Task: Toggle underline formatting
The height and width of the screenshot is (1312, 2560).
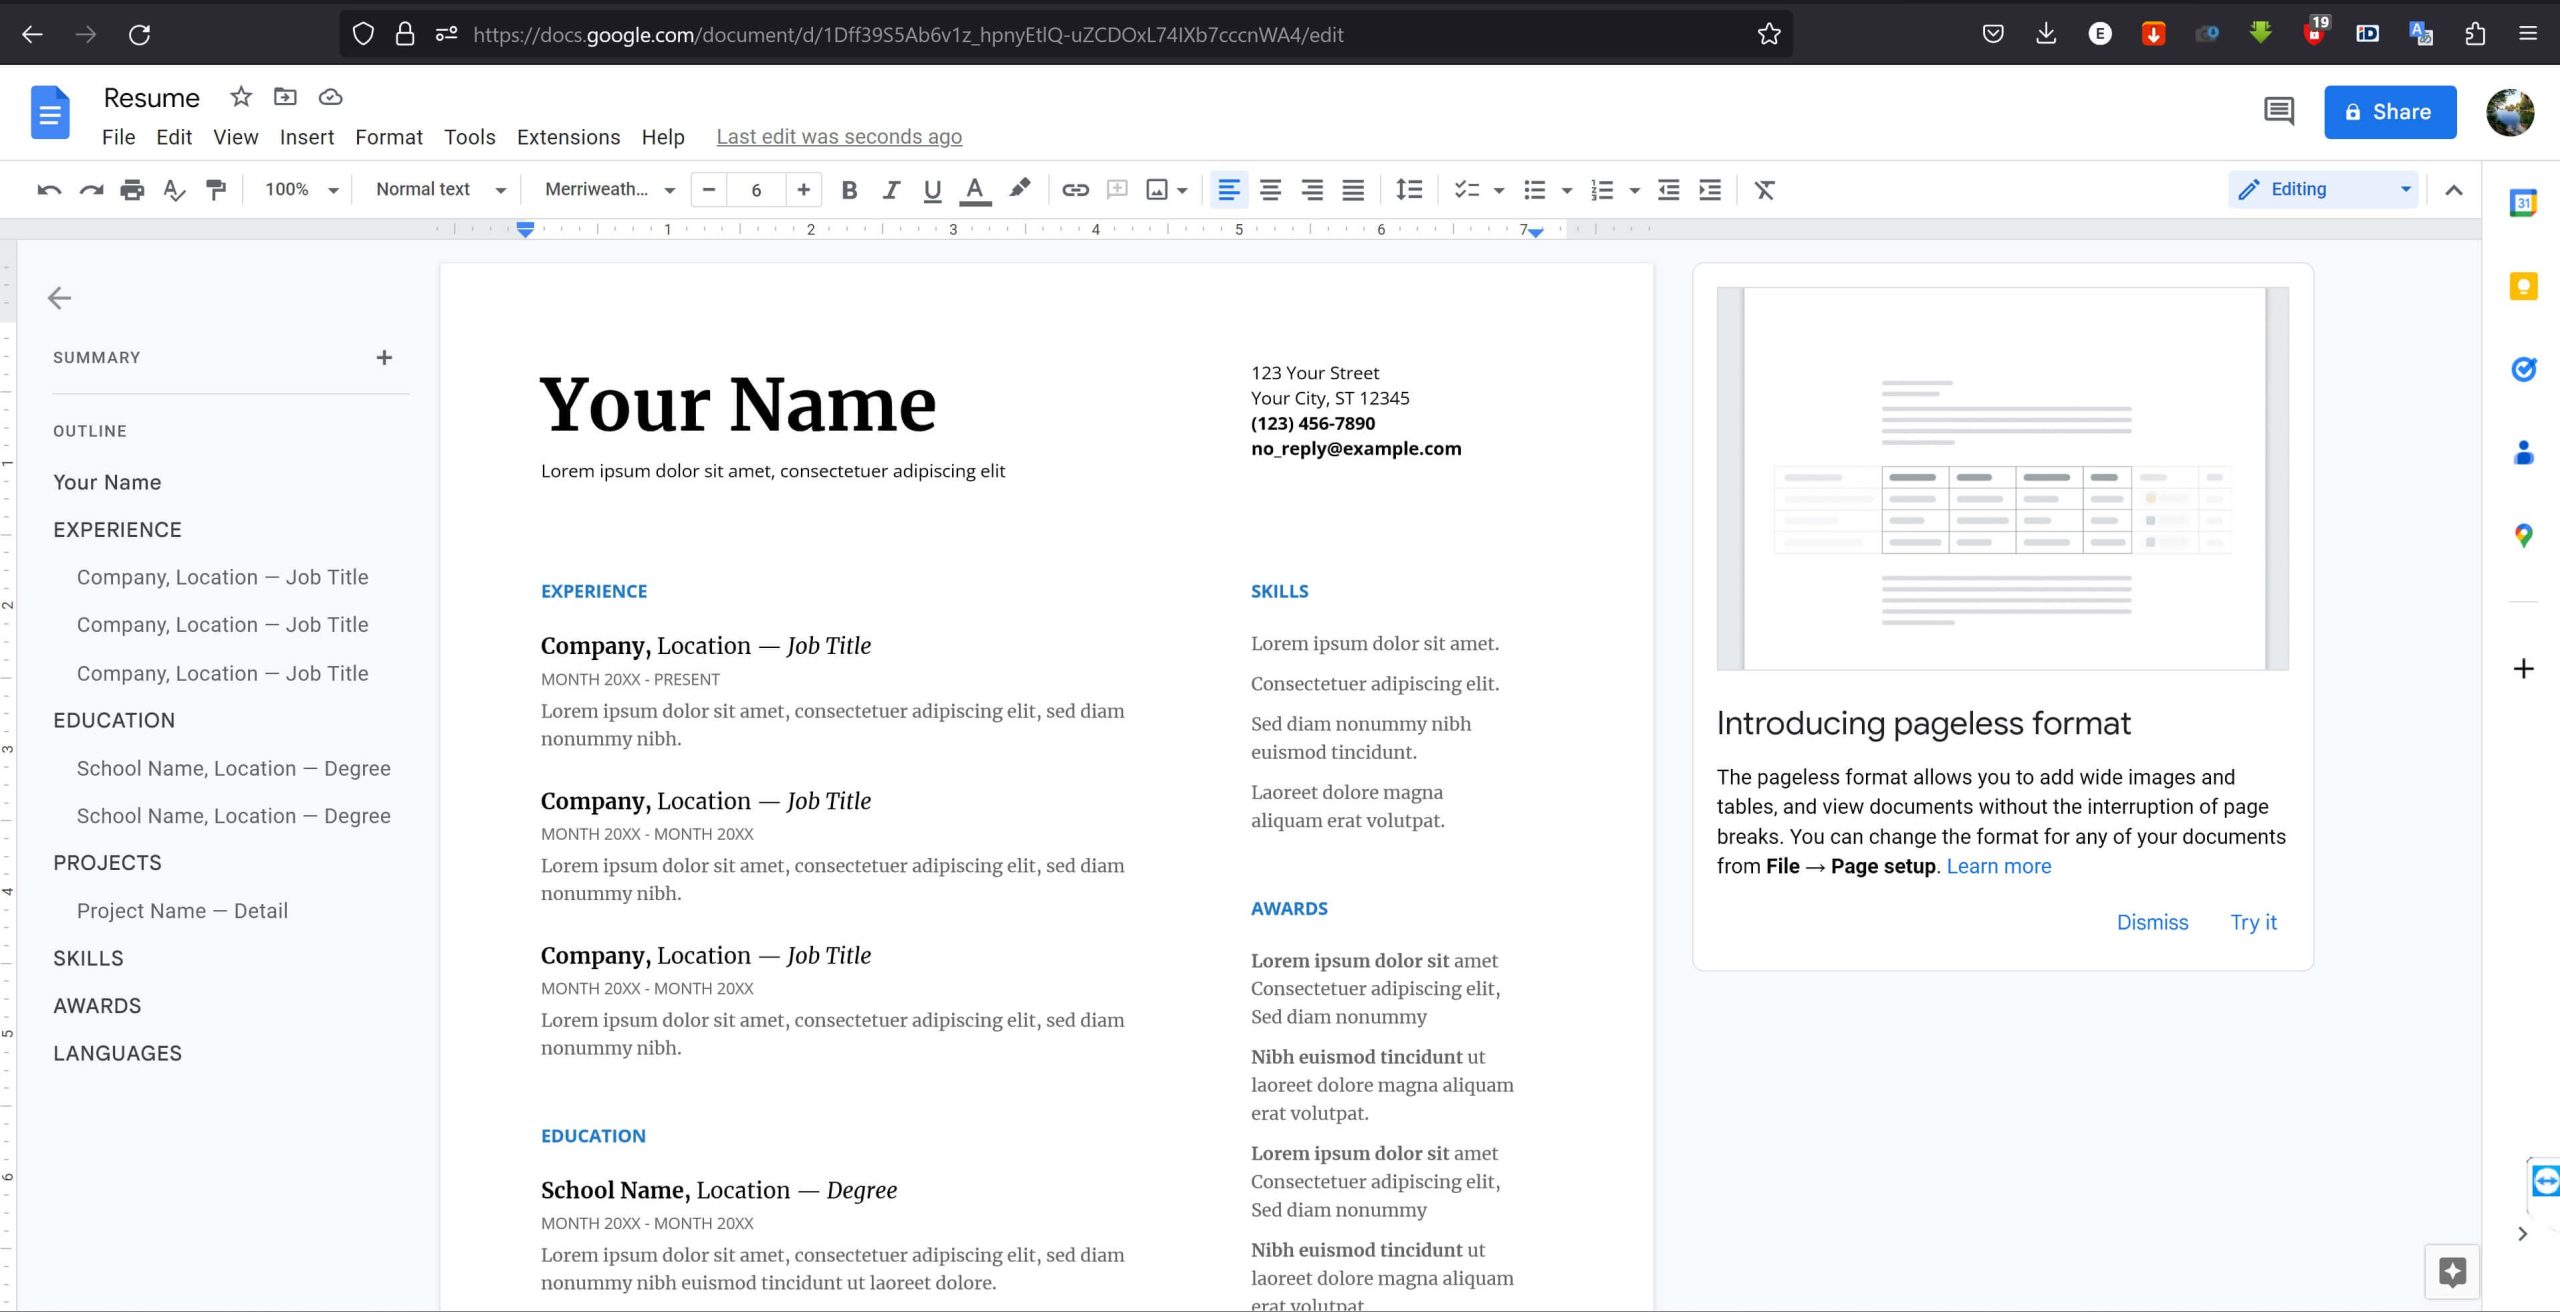Action: point(932,190)
